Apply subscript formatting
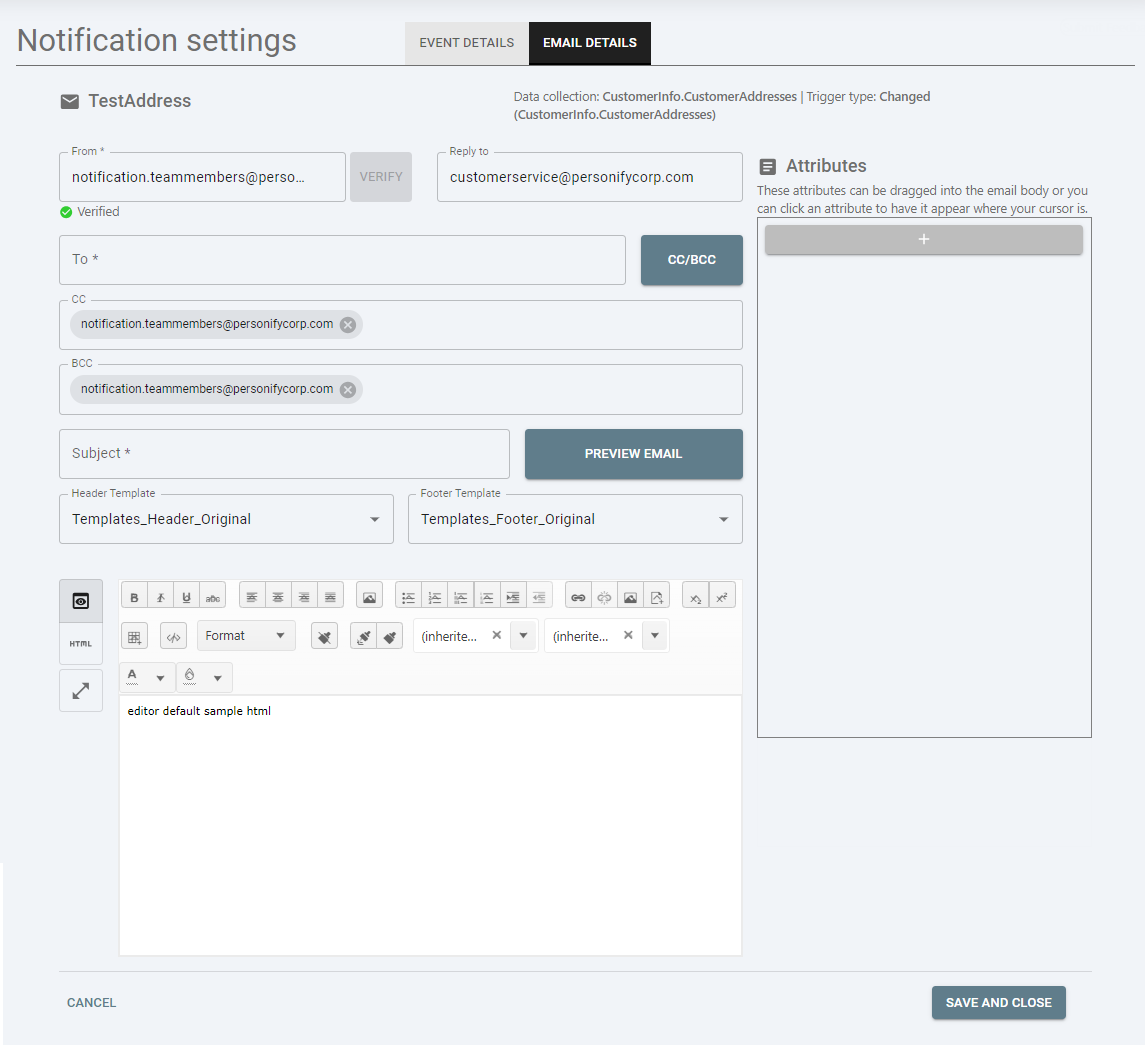 pos(696,597)
